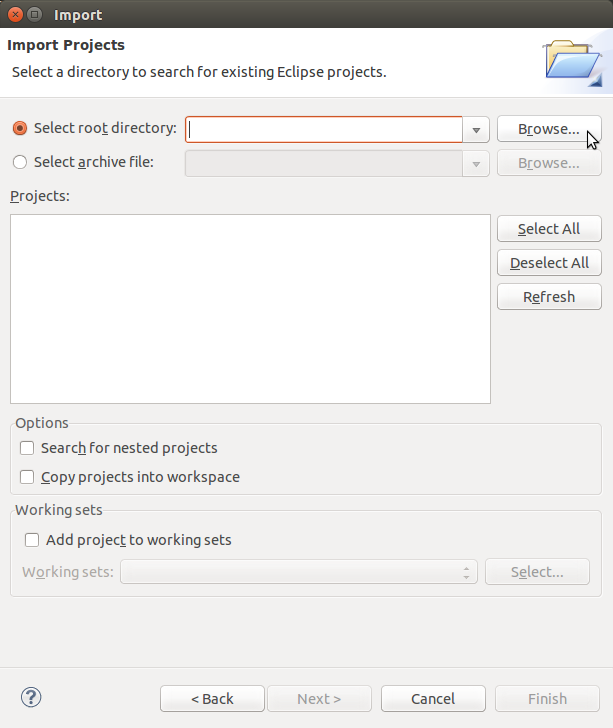Open the Working sets combo box
Screen dimensions: 613x728
(x=298, y=572)
